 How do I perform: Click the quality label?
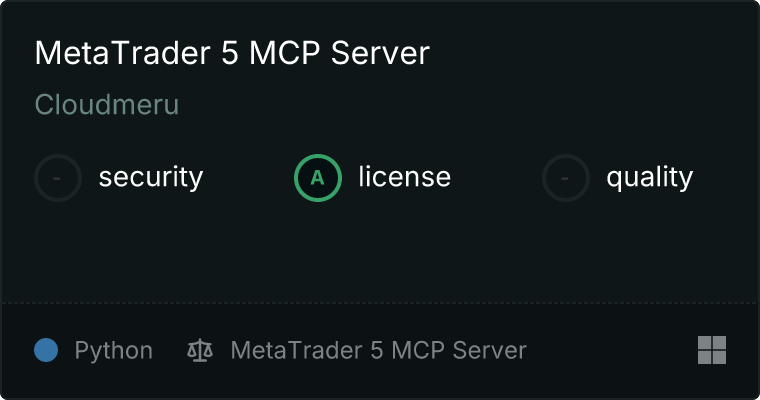pyautogui.click(x=649, y=177)
